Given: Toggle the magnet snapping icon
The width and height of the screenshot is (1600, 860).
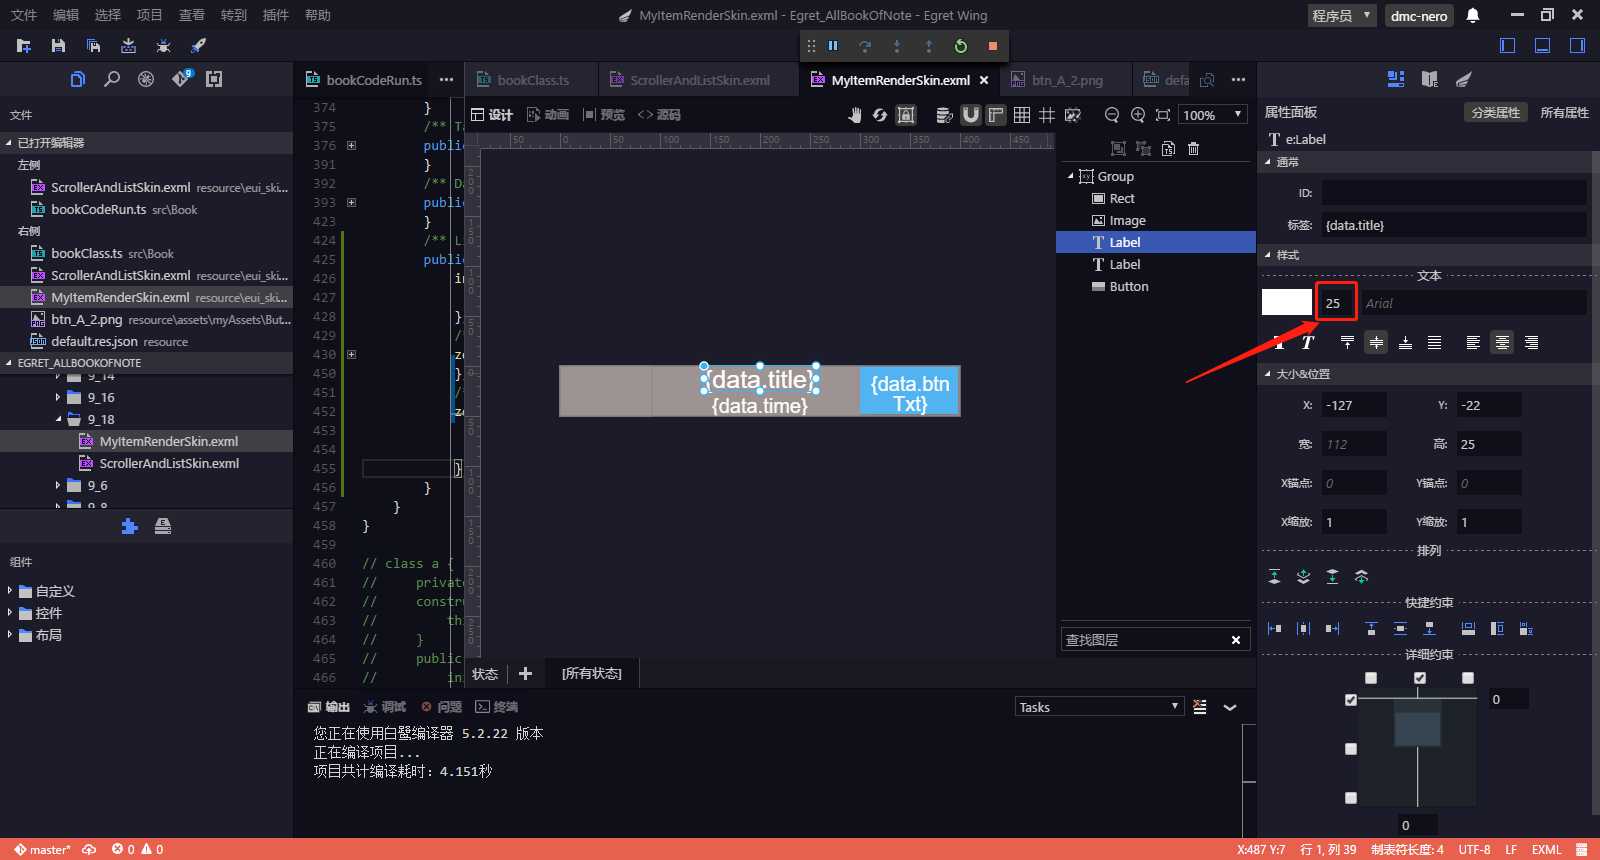Looking at the screenshot, I should [x=970, y=115].
